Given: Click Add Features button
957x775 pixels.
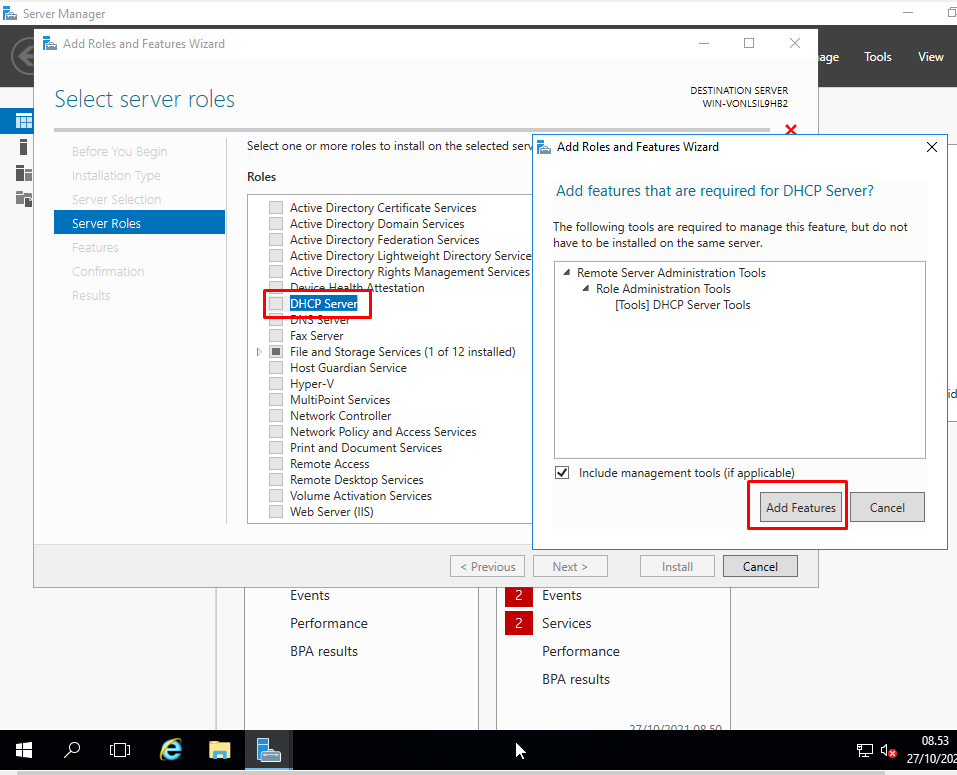Looking at the screenshot, I should tap(800, 508).
